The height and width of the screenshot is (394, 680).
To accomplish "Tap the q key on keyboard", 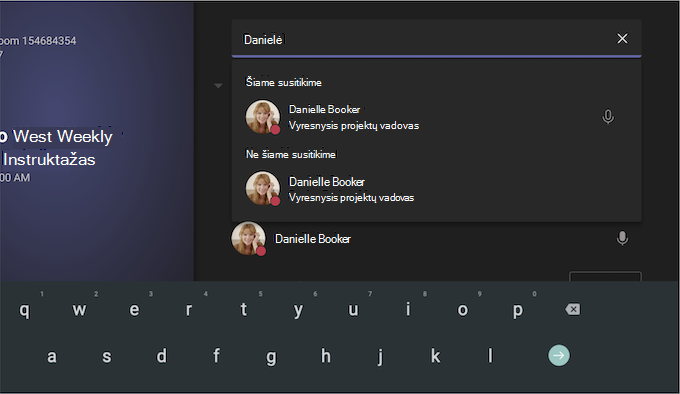I will (25, 310).
